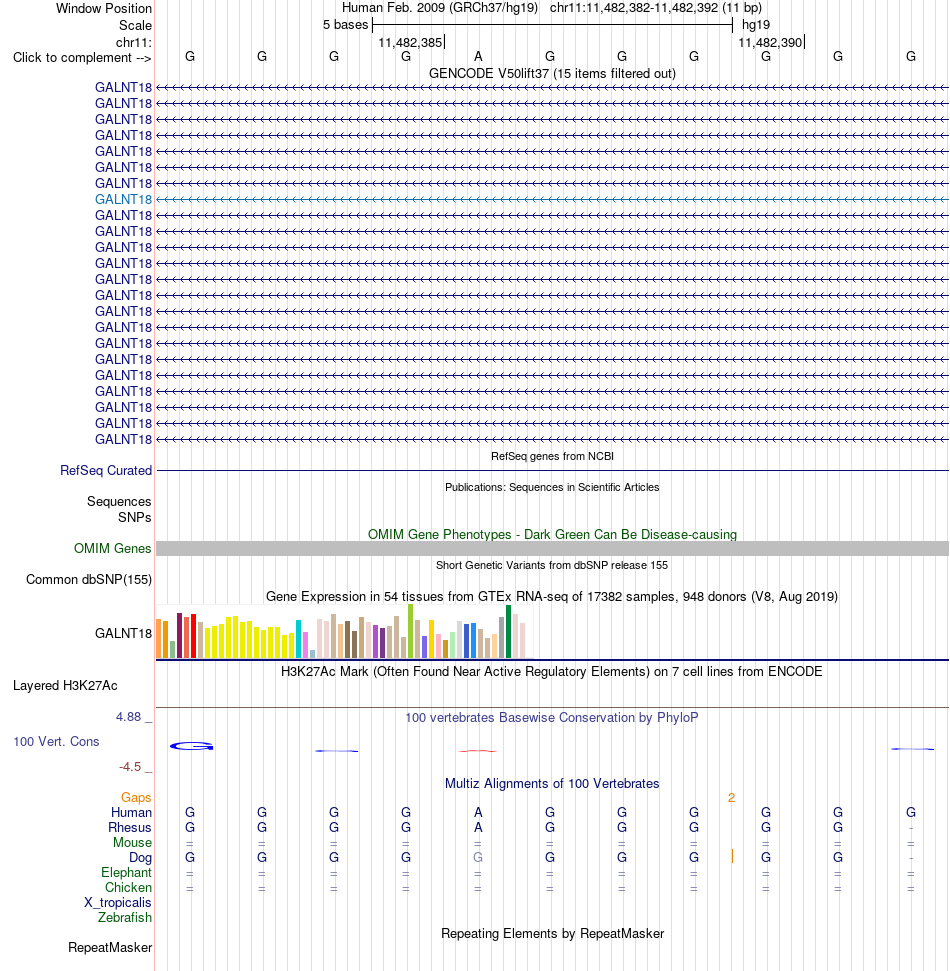
Task: Click the dark green GTEx expression bar
Action: 508,632
